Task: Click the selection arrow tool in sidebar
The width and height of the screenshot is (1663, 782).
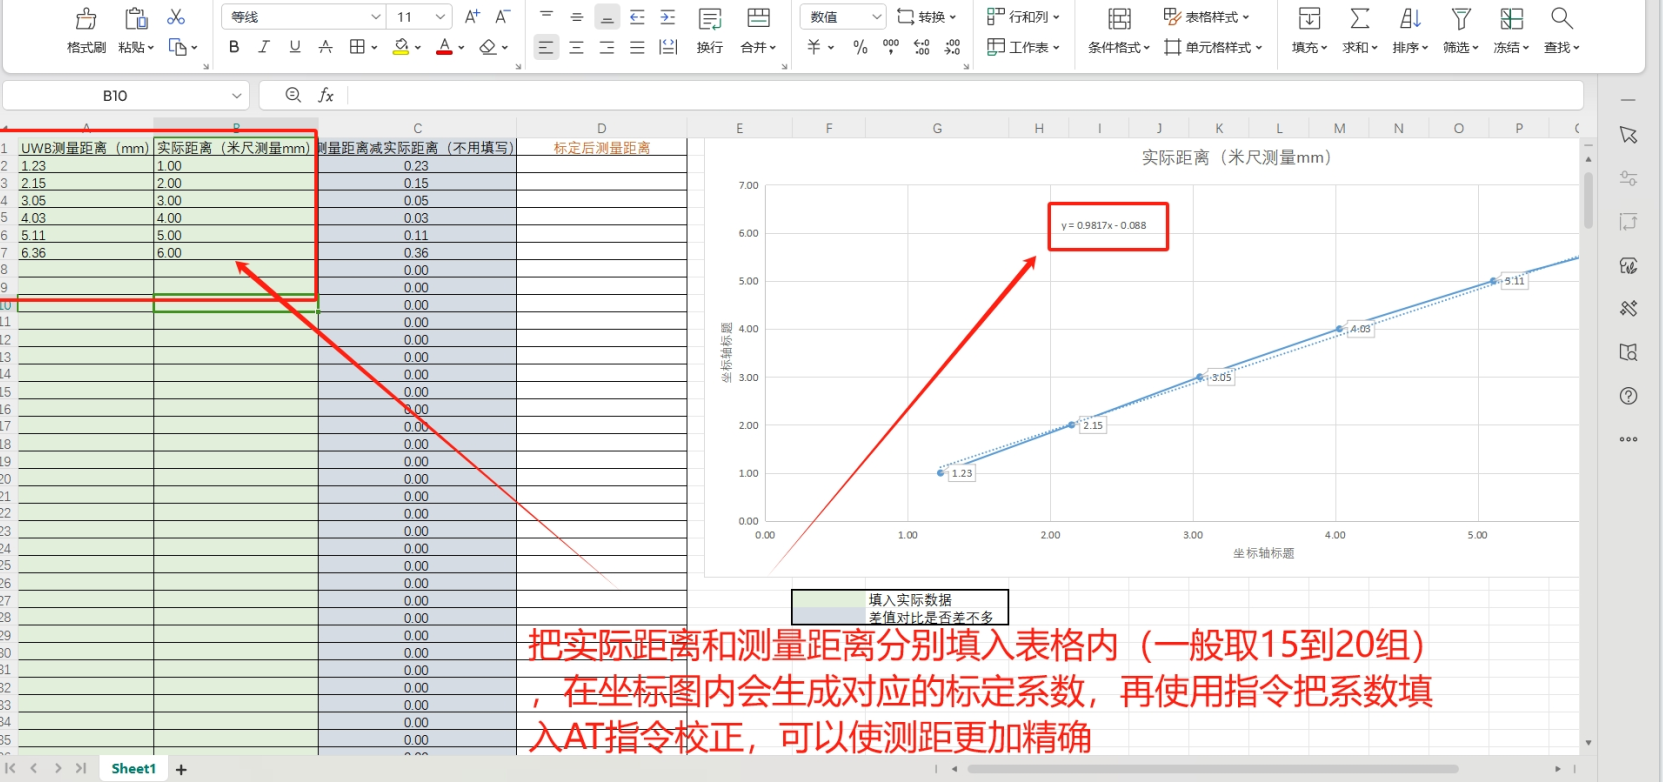Action: (1628, 135)
